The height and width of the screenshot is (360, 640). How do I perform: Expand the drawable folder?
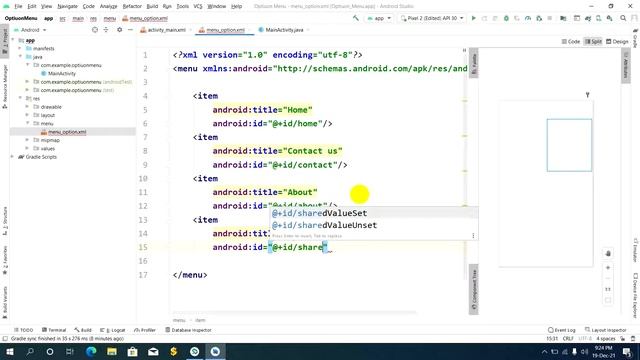pyautogui.click(x=27, y=107)
